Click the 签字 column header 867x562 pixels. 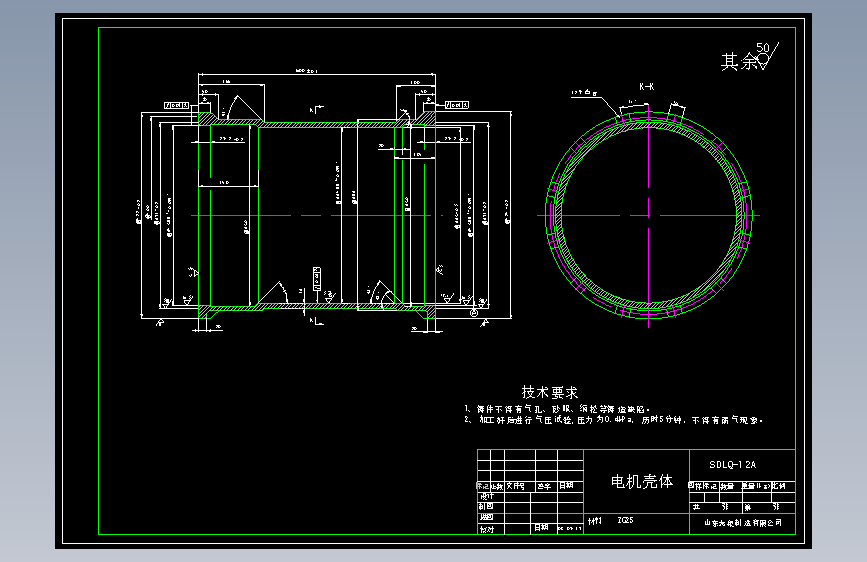pyautogui.click(x=544, y=486)
